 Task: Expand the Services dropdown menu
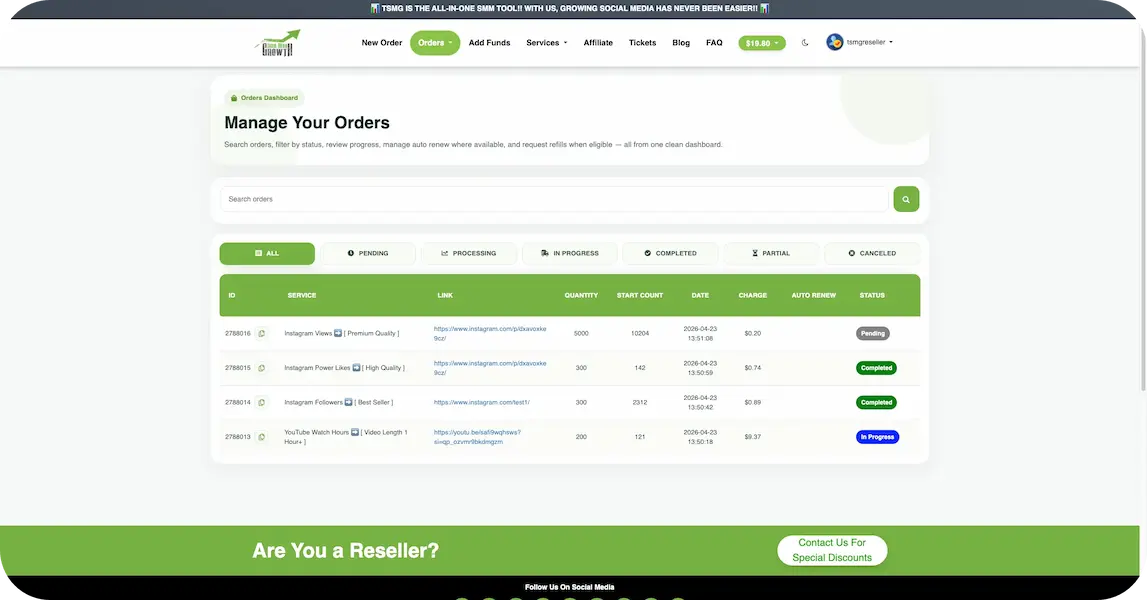546,42
